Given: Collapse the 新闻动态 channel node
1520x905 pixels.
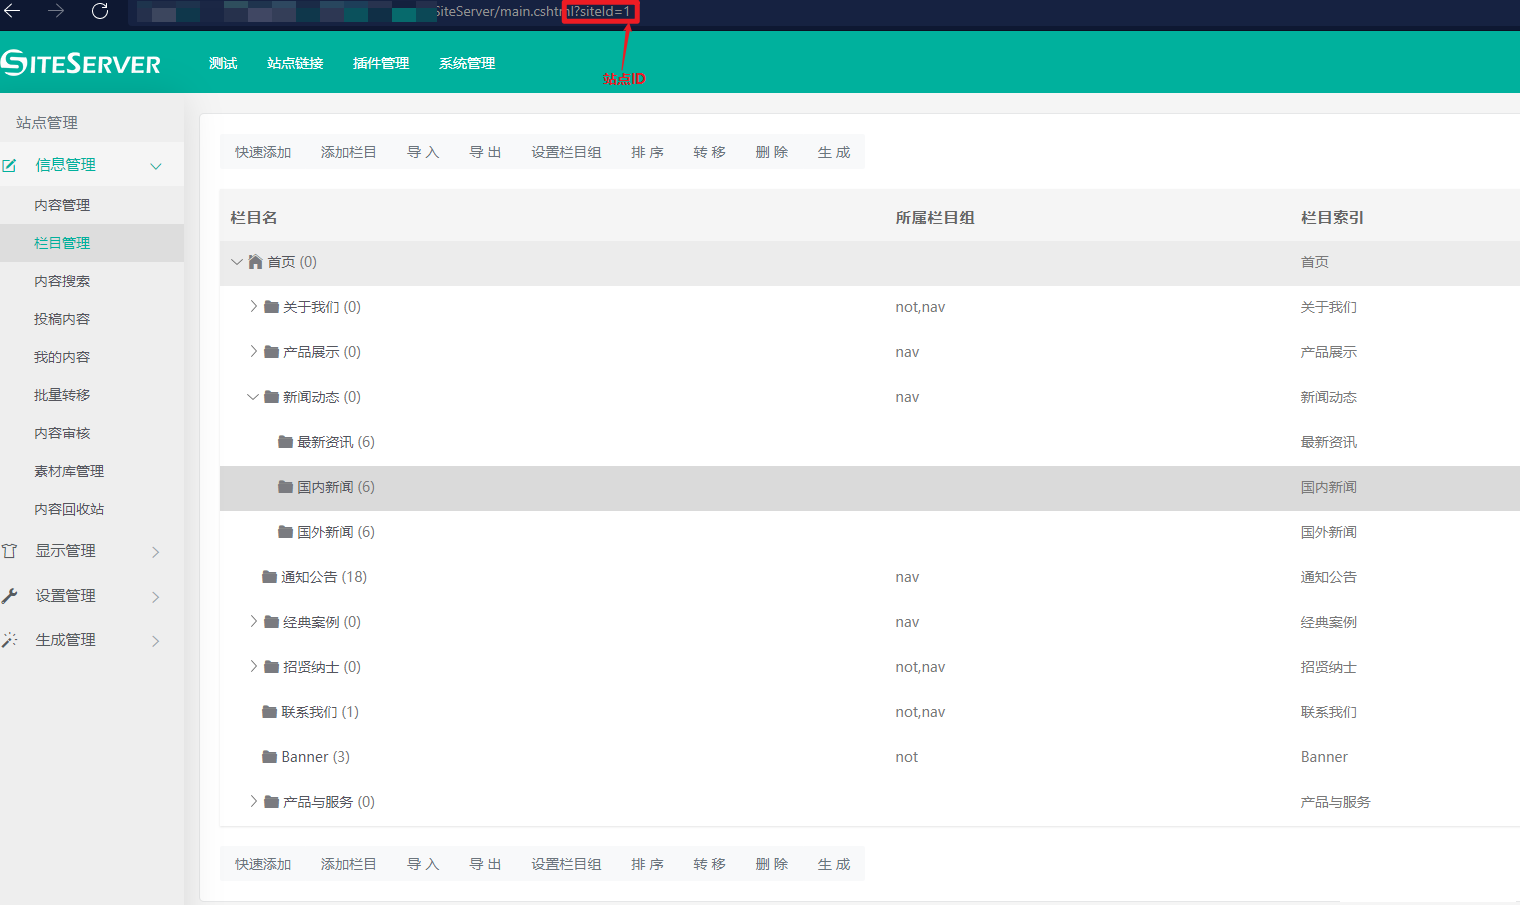Looking at the screenshot, I should pos(253,397).
